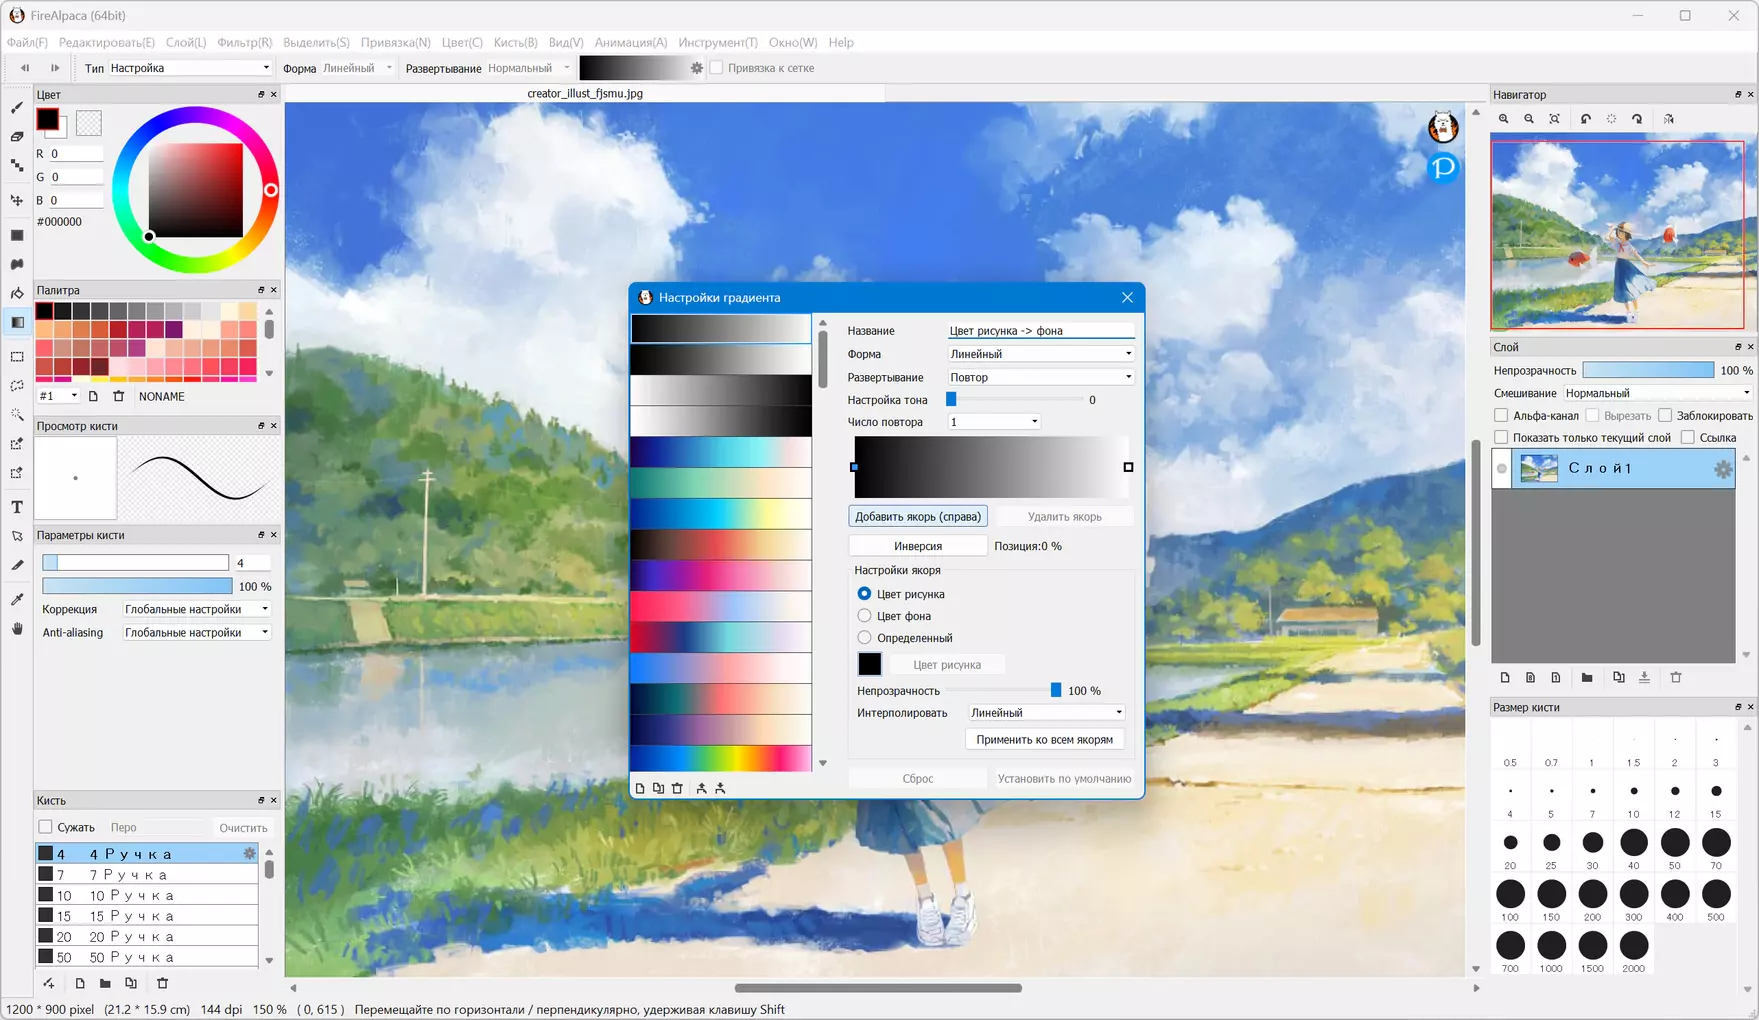The width and height of the screenshot is (1759, 1020).
Task: Open the Коррекция dropdown
Action: coord(197,609)
